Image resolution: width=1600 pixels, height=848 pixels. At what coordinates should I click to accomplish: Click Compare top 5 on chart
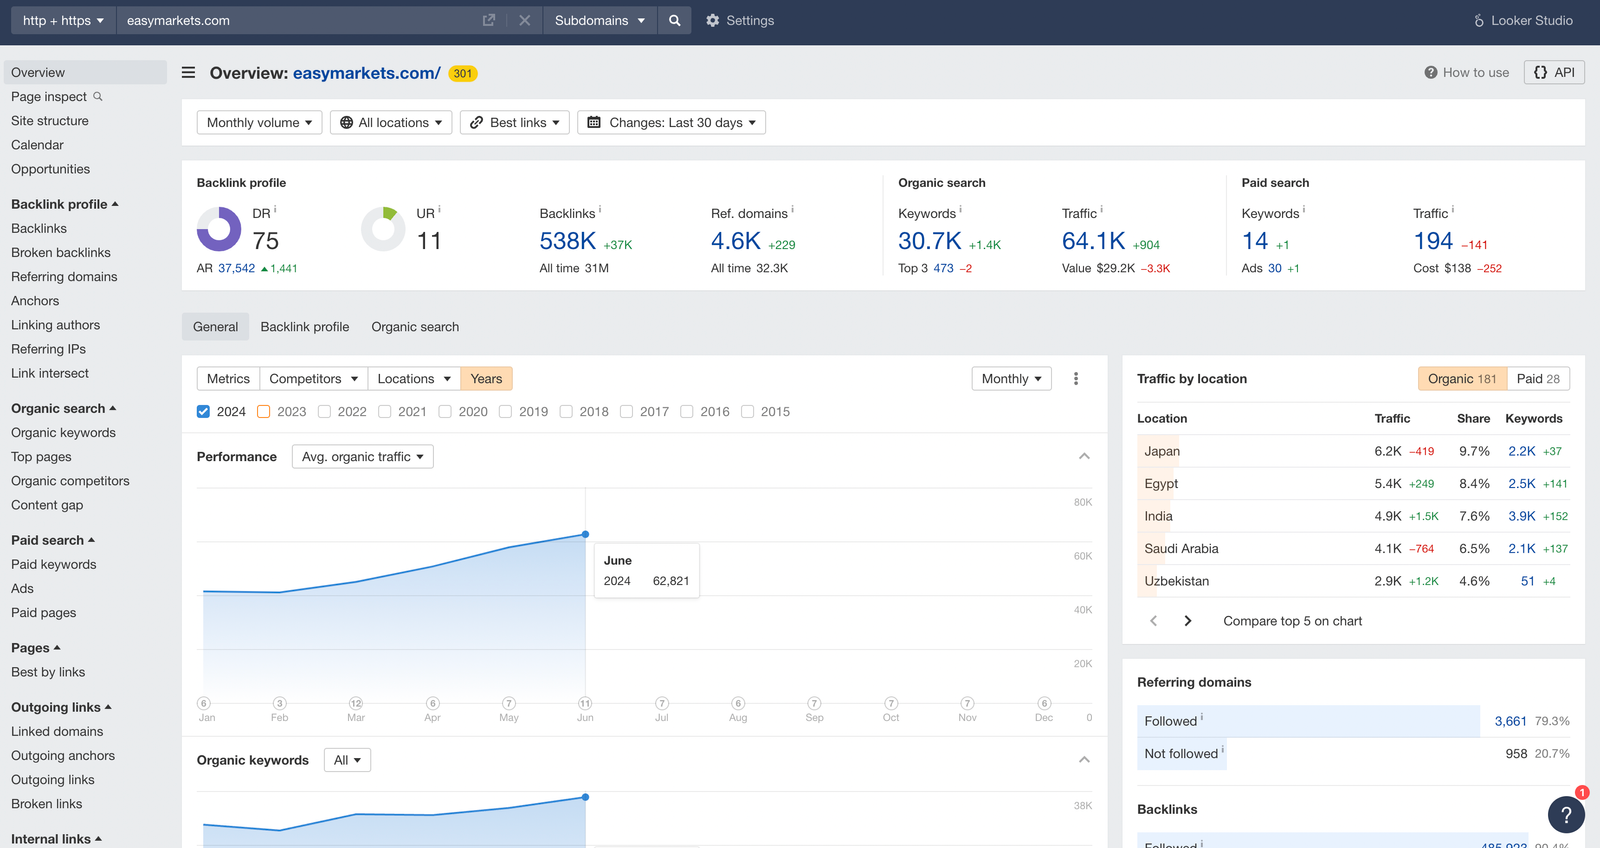click(x=1293, y=621)
